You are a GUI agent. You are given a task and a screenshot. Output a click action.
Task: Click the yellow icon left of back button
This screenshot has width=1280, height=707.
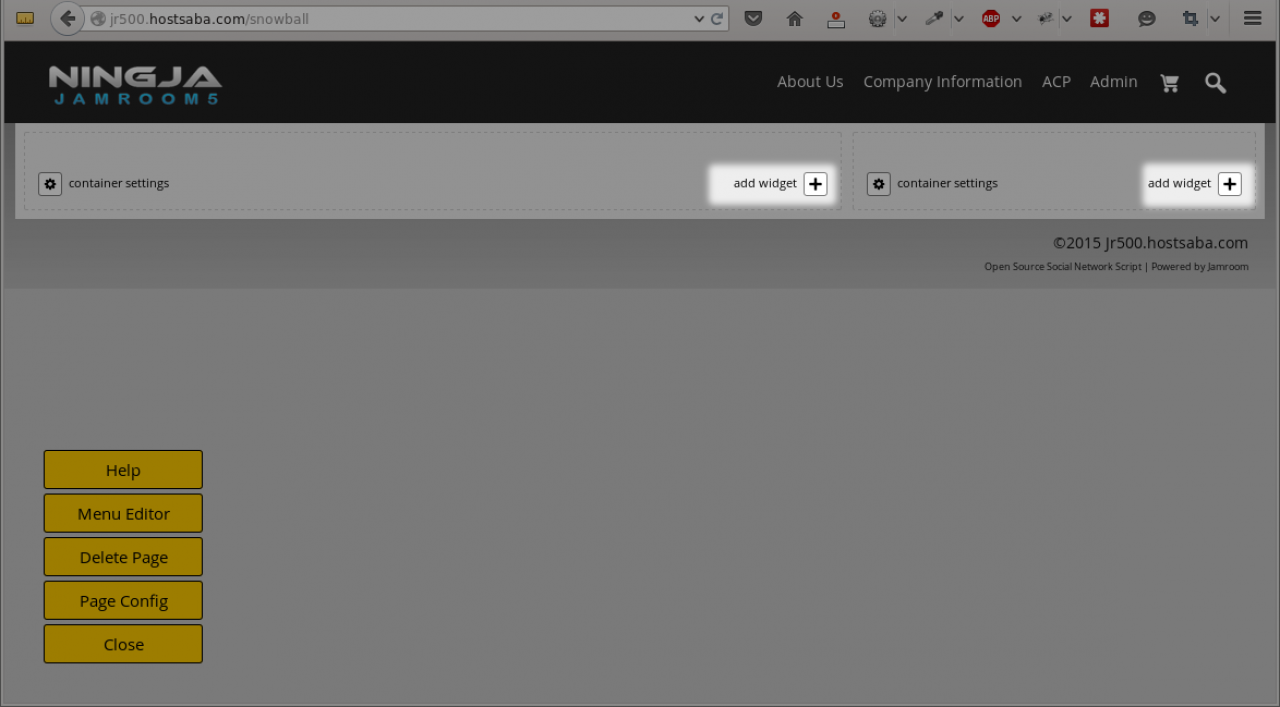pos(25,18)
